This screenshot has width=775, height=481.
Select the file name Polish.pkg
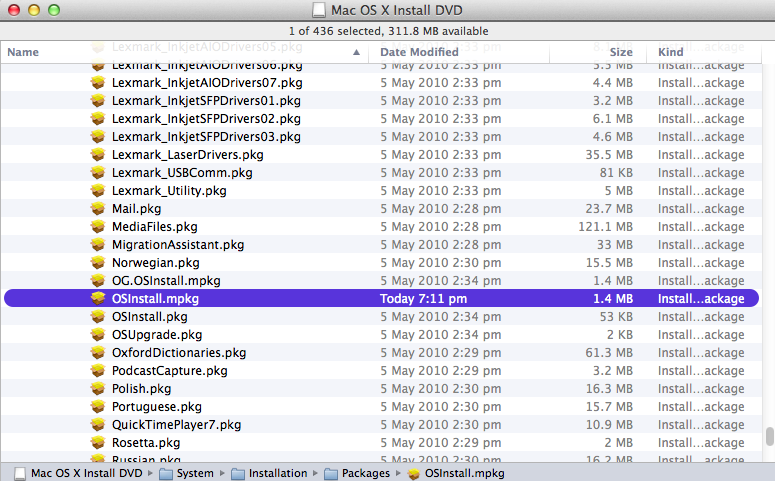tap(141, 389)
